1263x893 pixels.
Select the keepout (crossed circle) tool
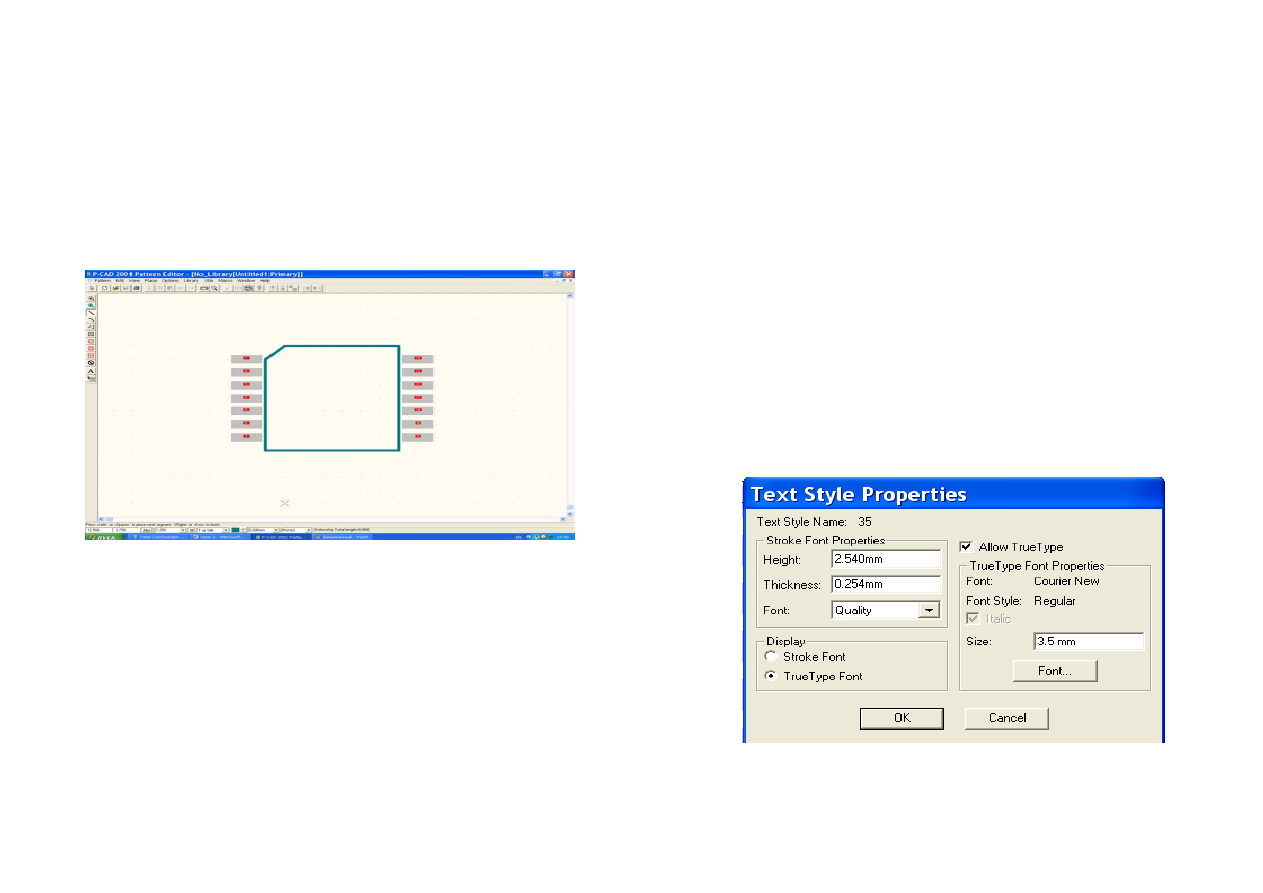[91, 363]
